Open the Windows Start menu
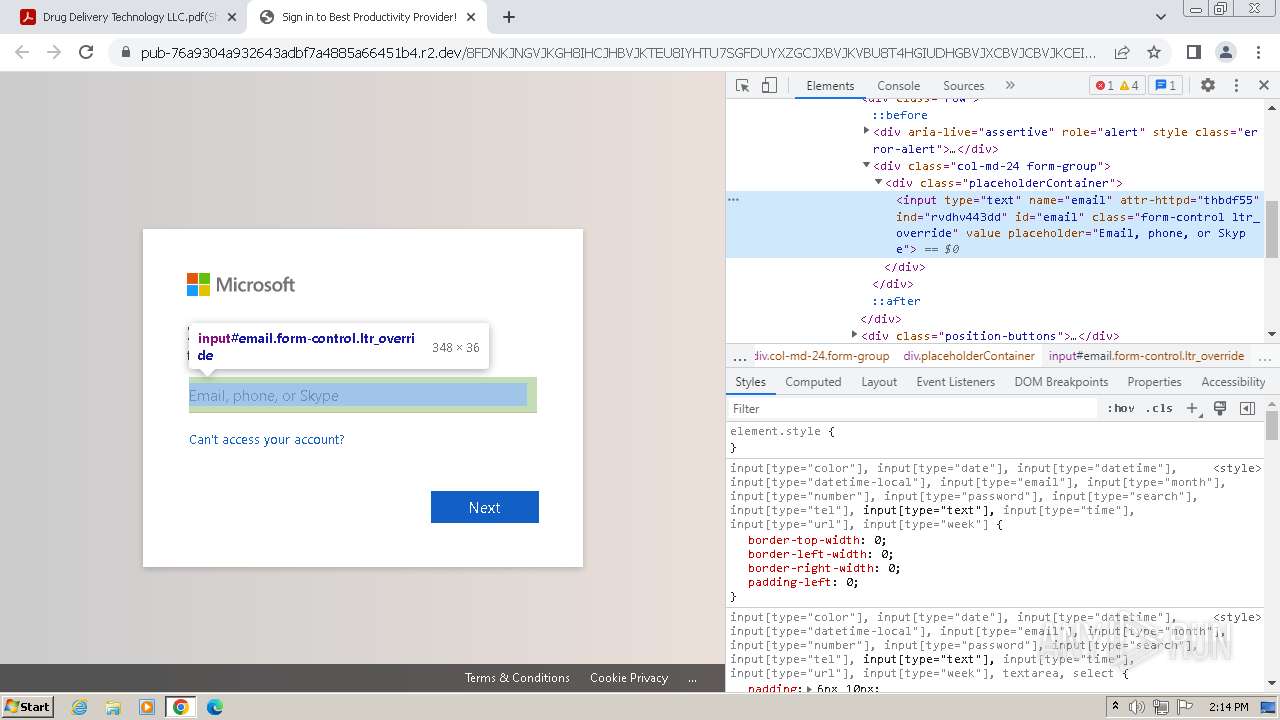The width and height of the screenshot is (1280, 720). point(27,707)
